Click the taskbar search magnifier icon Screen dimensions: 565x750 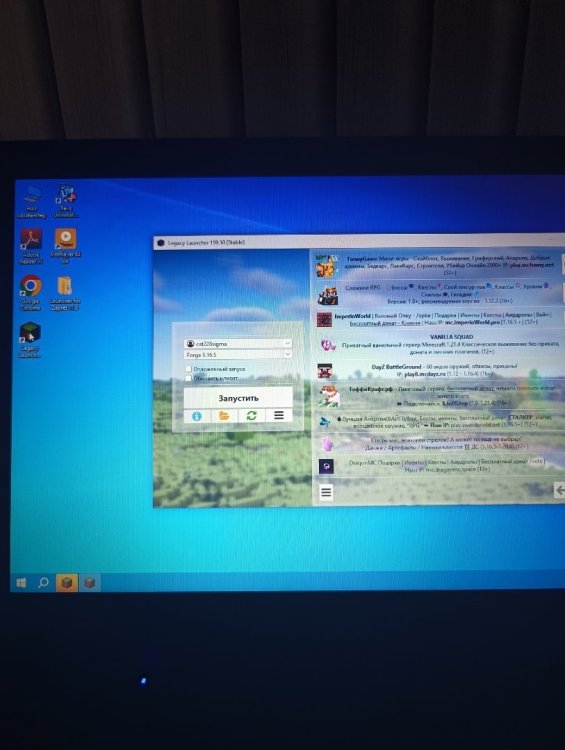click(x=44, y=583)
